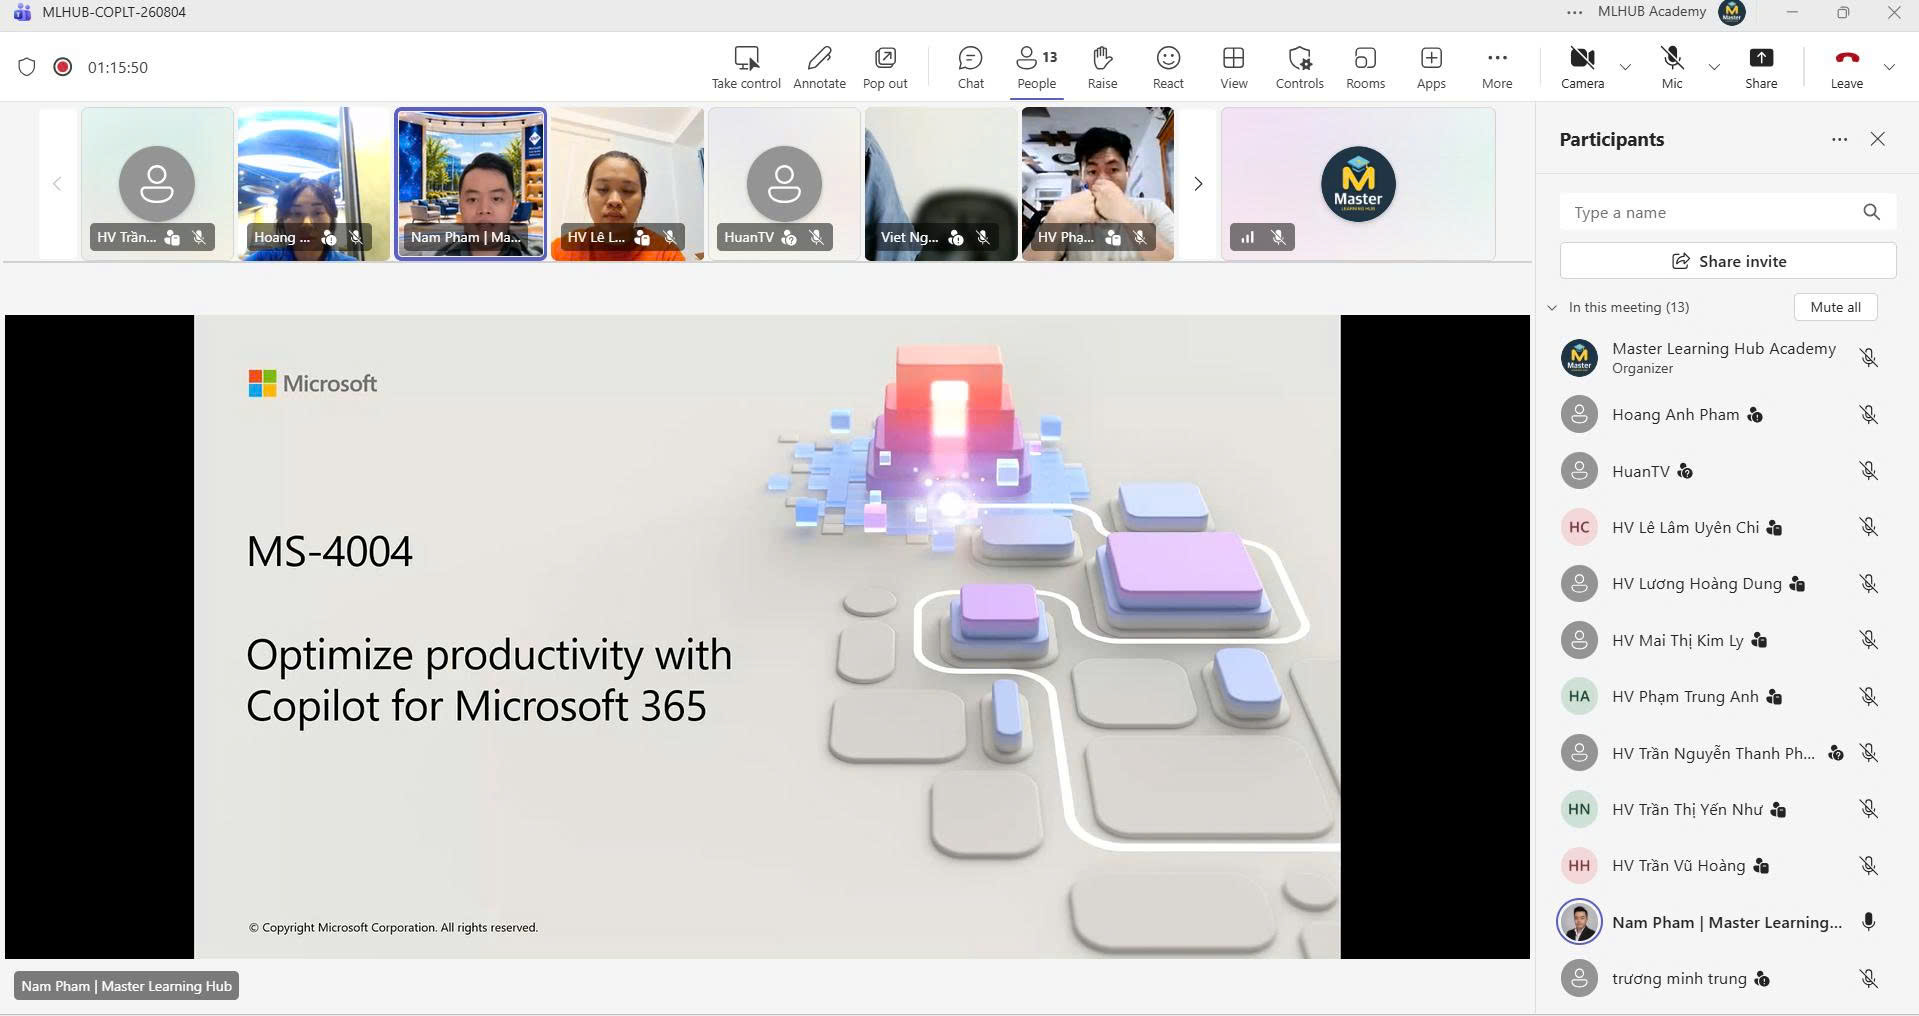Screen dimensions: 1919x1016
Task: Click the shield security icon
Action: tap(27, 67)
